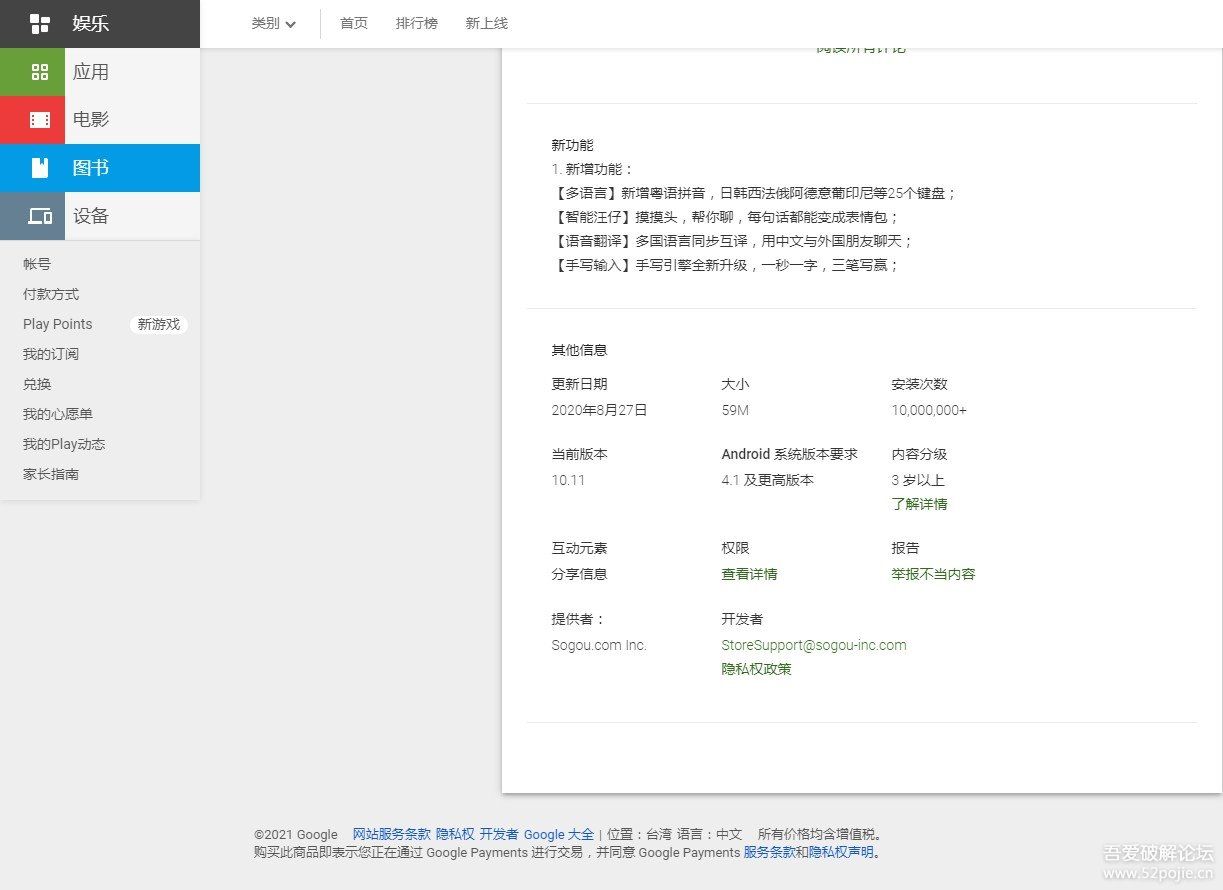The height and width of the screenshot is (890, 1223).
Task: Click the installs value 10,000,000+
Action: tap(929, 410)
